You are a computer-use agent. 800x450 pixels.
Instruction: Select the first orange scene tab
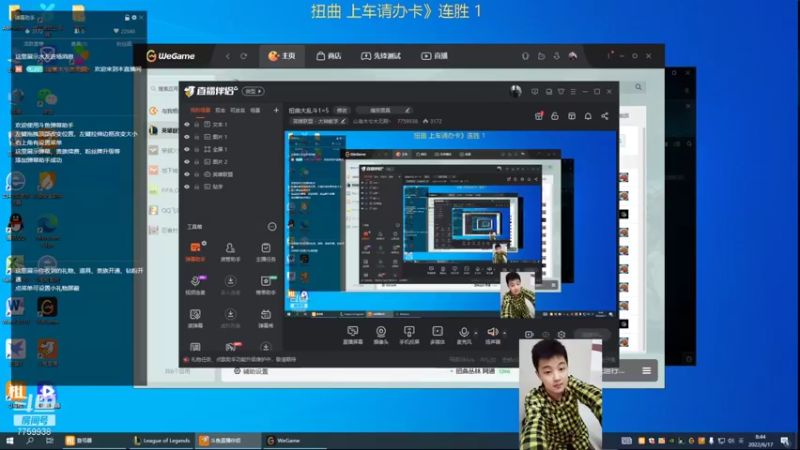200,110
